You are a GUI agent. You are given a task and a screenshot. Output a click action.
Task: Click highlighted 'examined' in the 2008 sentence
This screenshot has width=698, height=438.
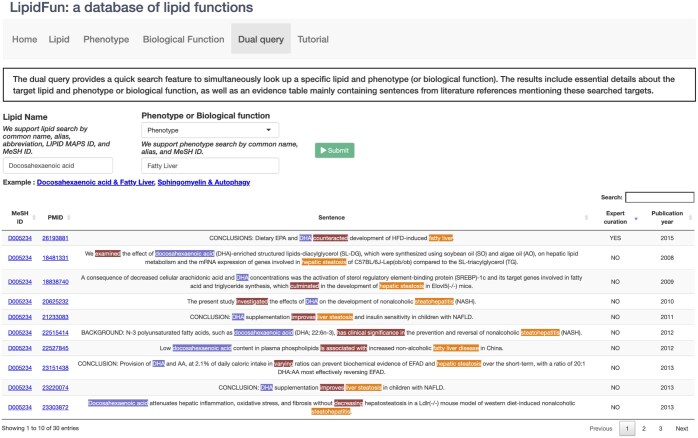point(108,254)
